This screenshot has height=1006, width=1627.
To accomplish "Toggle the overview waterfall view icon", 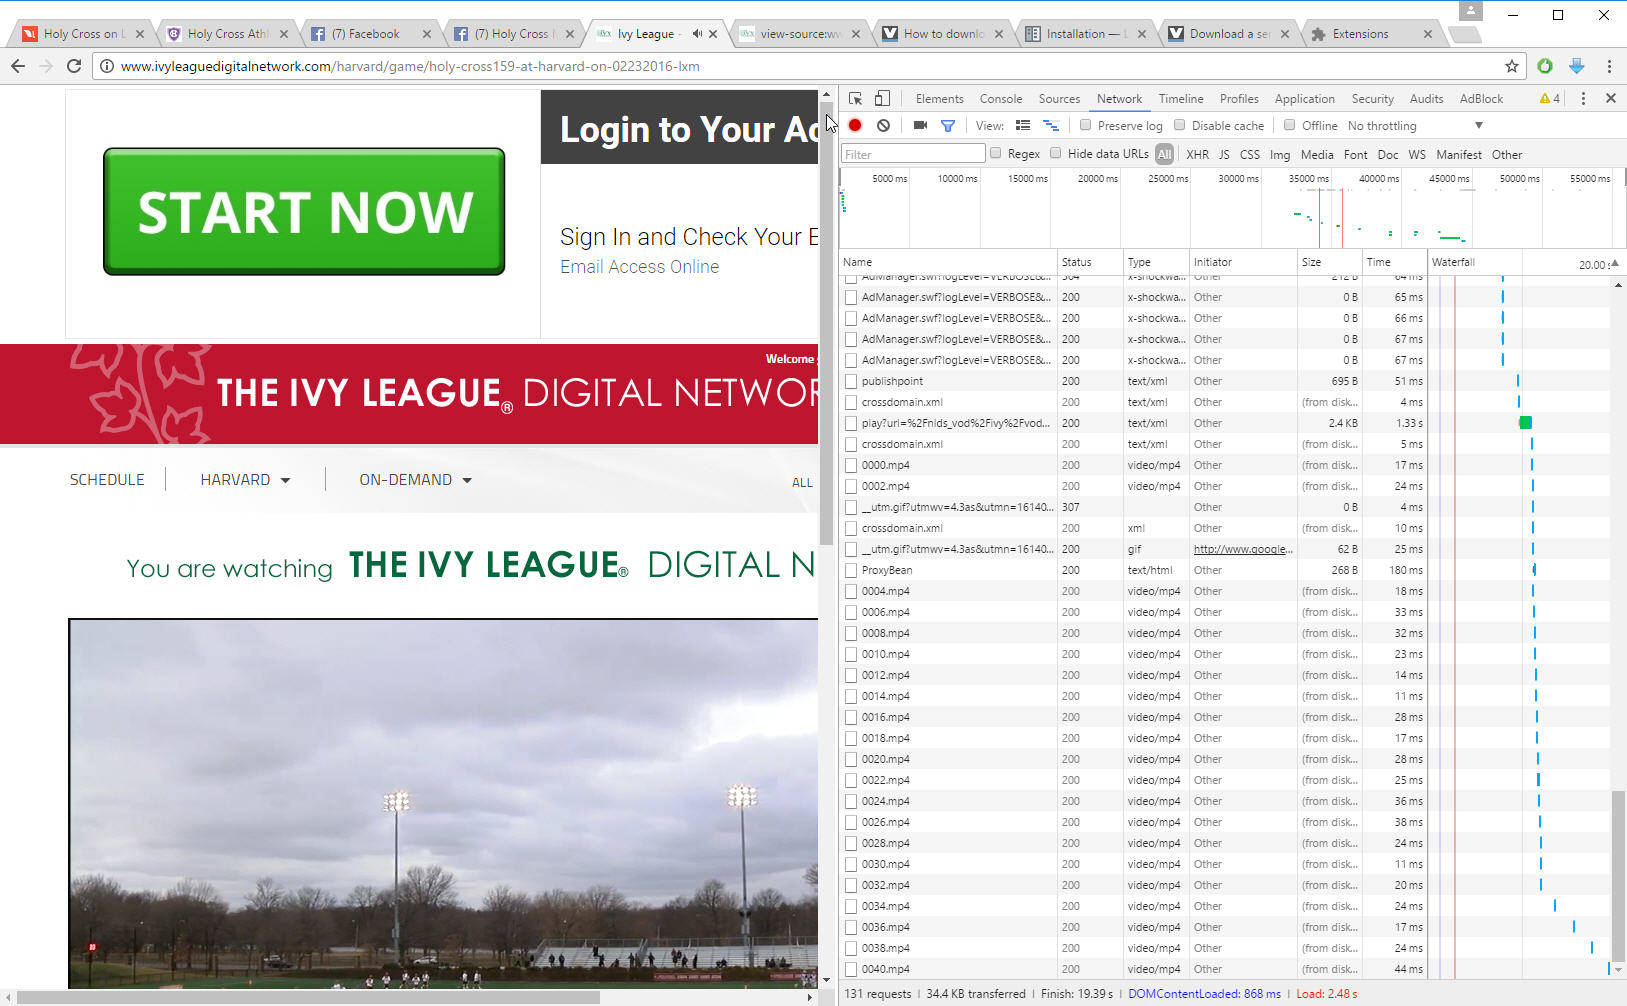I will point(1051,125).
